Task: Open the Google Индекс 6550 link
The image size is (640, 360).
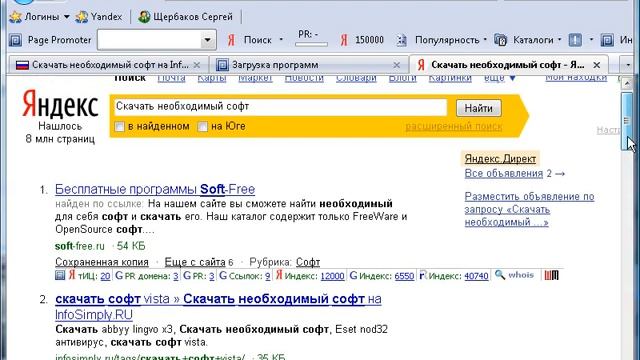Action: point(404,276)
